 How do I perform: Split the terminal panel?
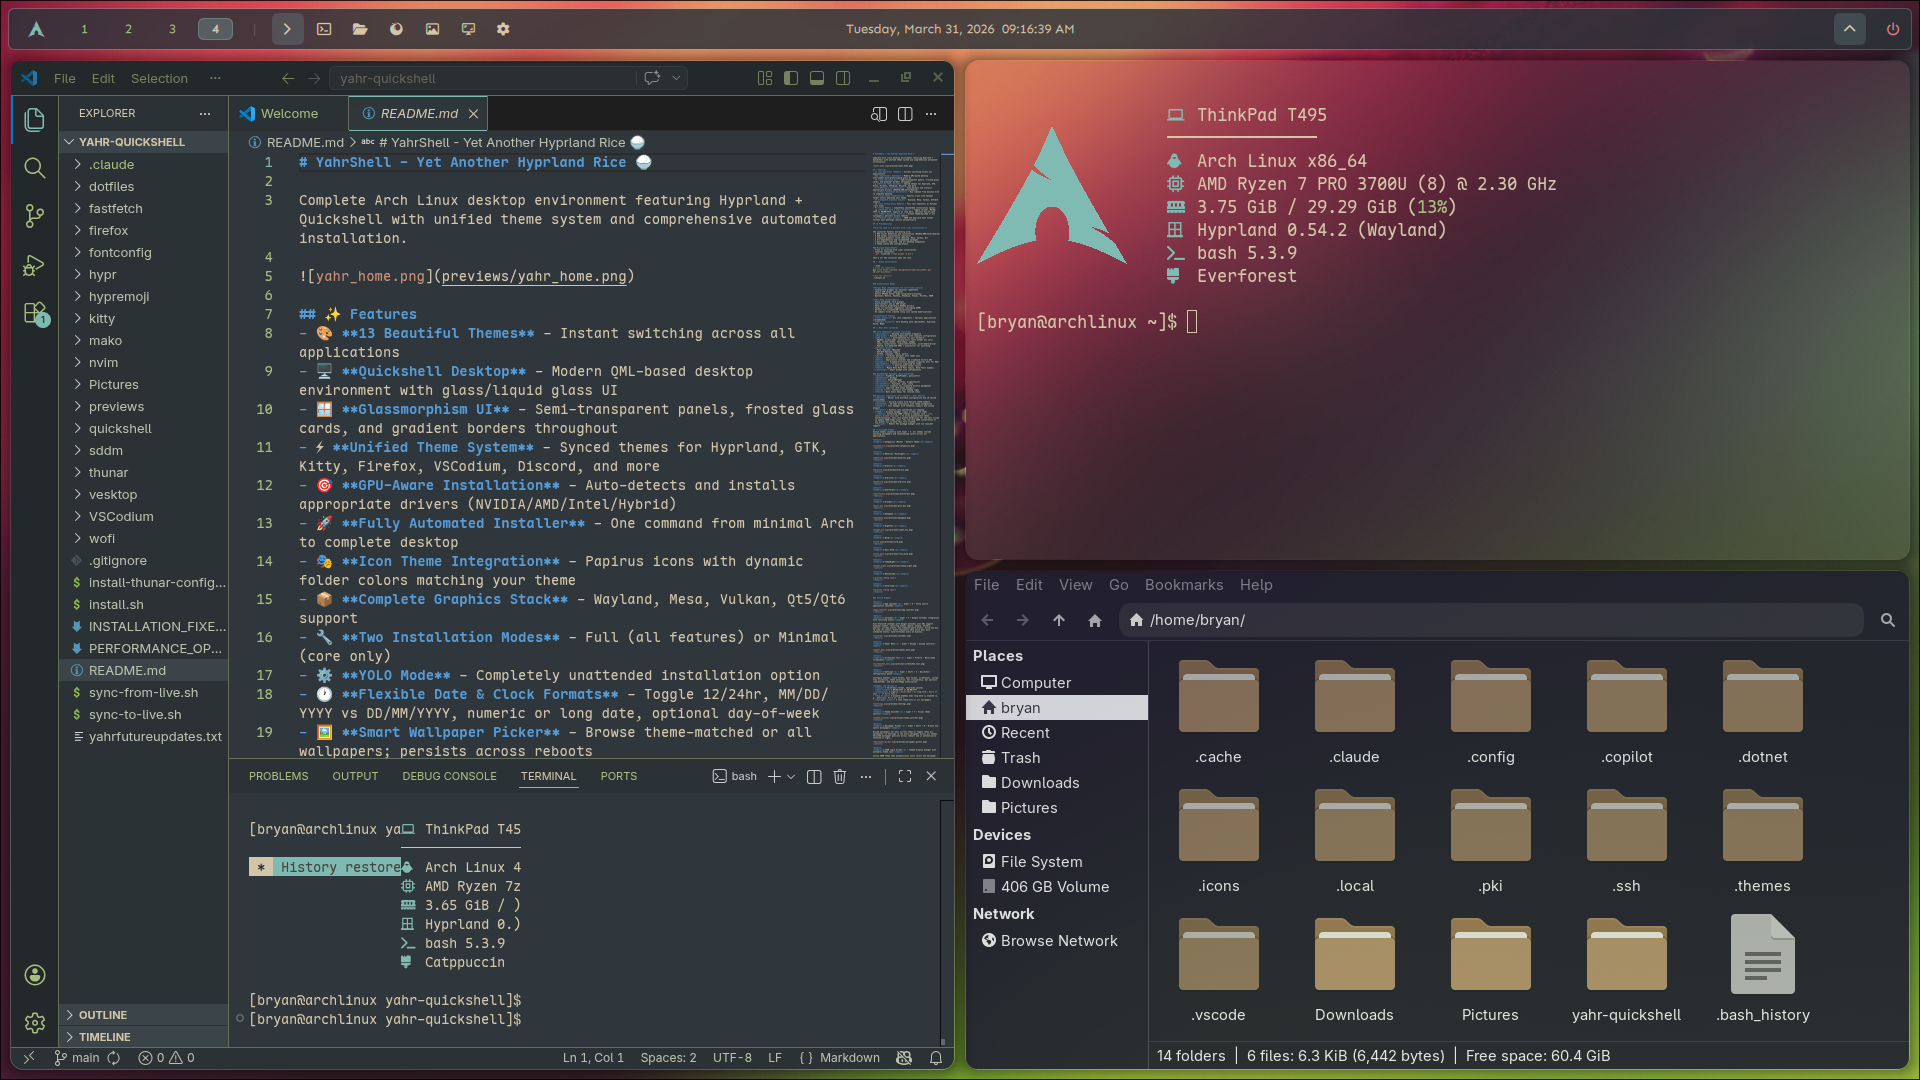tap(814, 777)
